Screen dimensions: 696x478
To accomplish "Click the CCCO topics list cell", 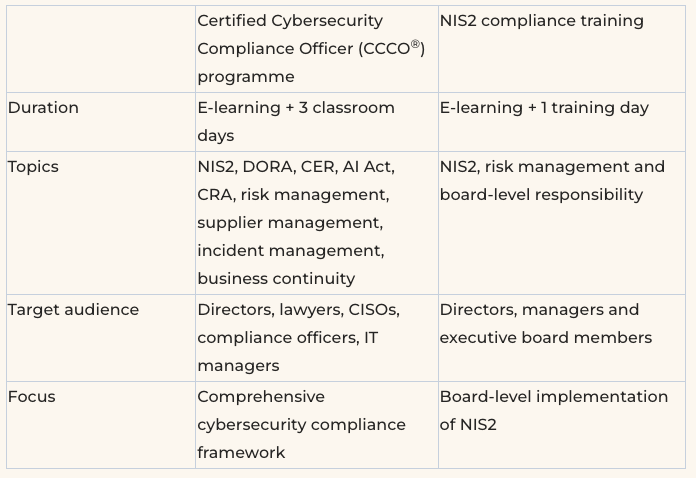I will 295,222.
